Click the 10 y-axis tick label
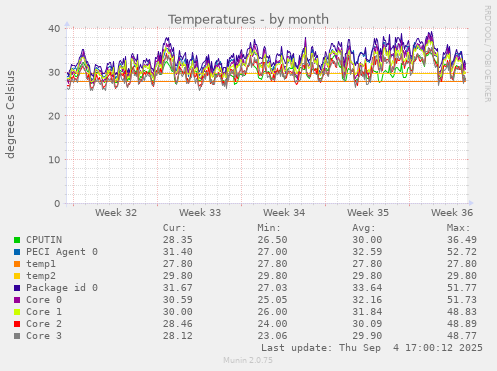This screenshot has width=497, height=371. pyautogui.click(x=54, y=160)
